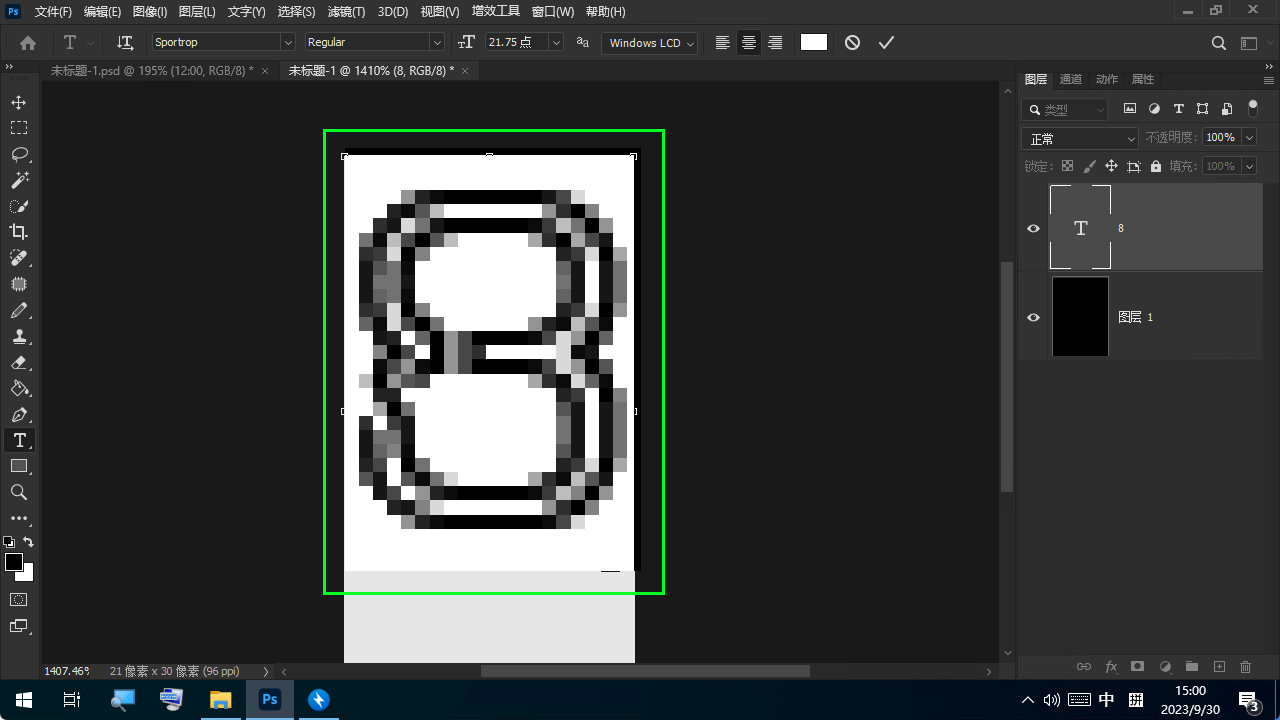
Task: Select the Eraser tool
Action: coord(19,362)
